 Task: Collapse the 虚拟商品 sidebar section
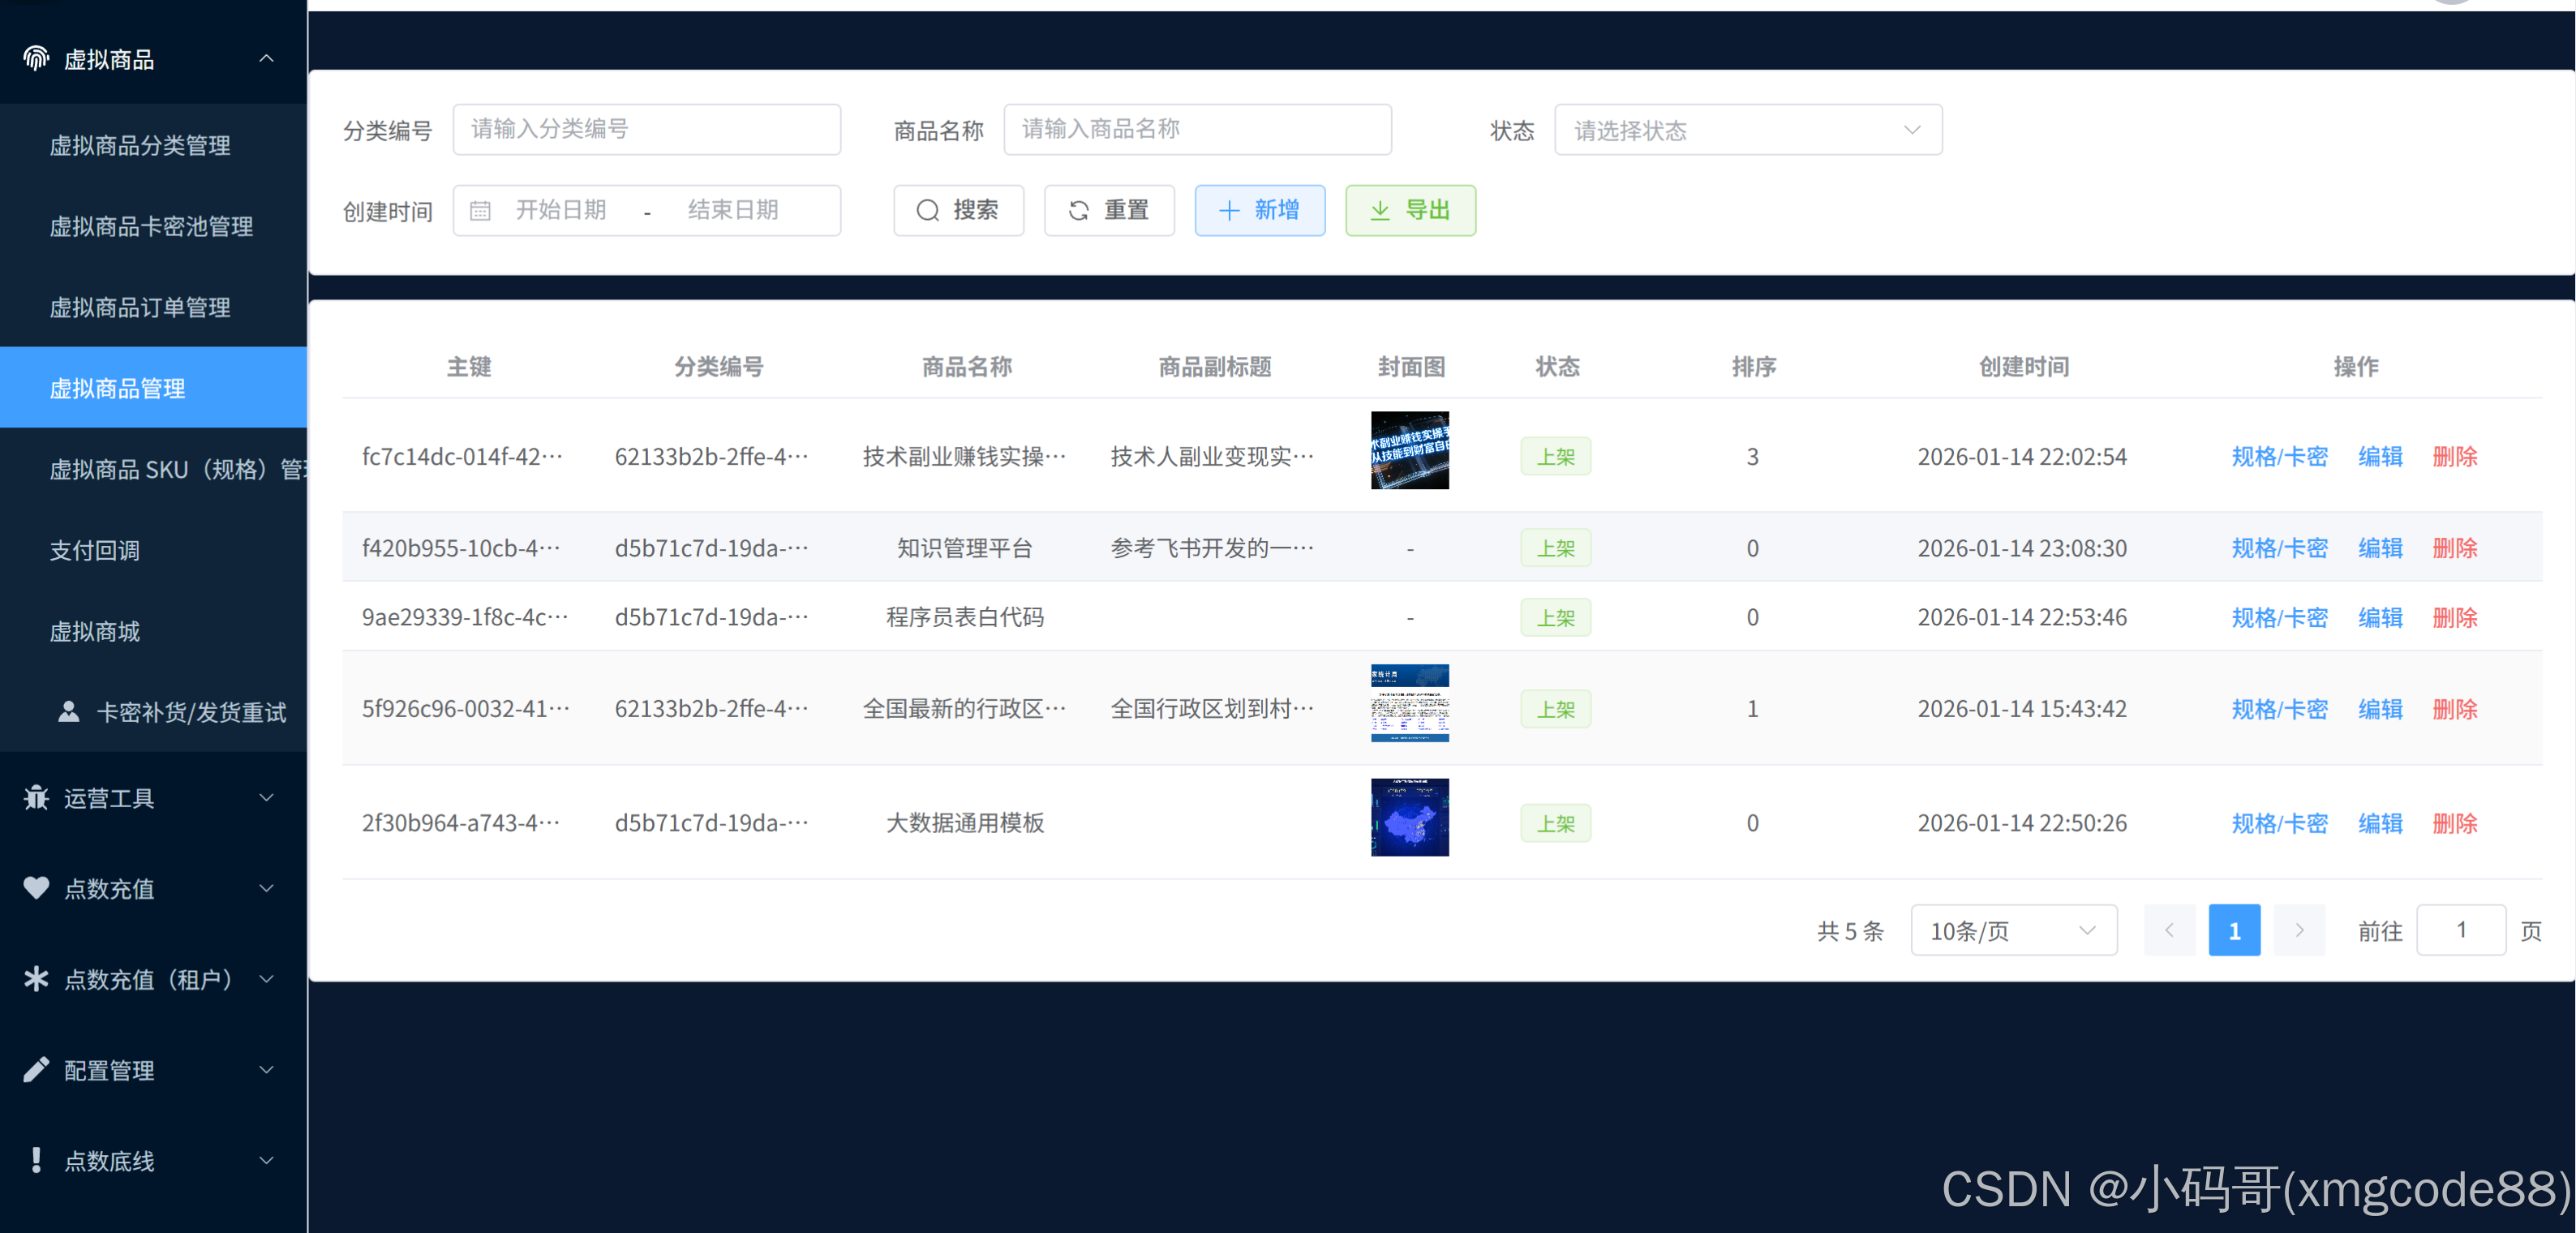(266, 58)
